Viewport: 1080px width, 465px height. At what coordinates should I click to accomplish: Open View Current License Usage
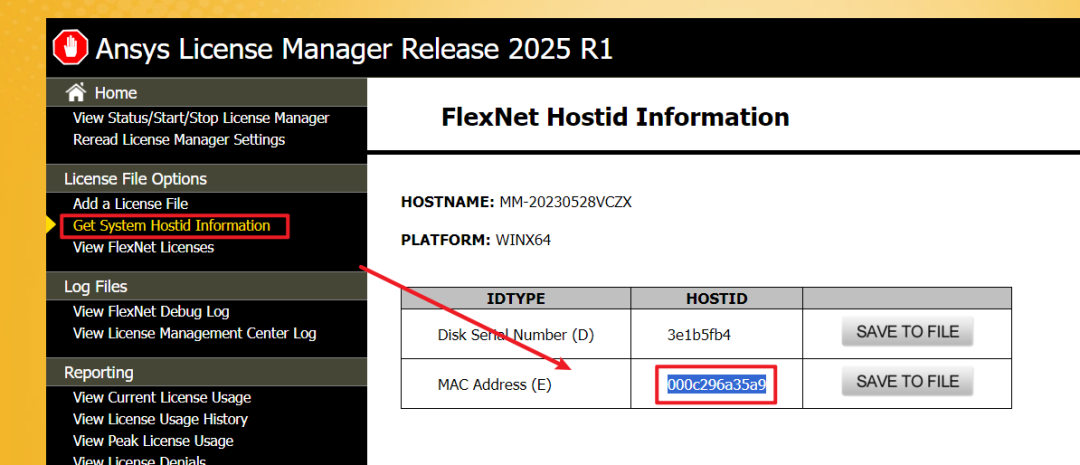[162, 397]
